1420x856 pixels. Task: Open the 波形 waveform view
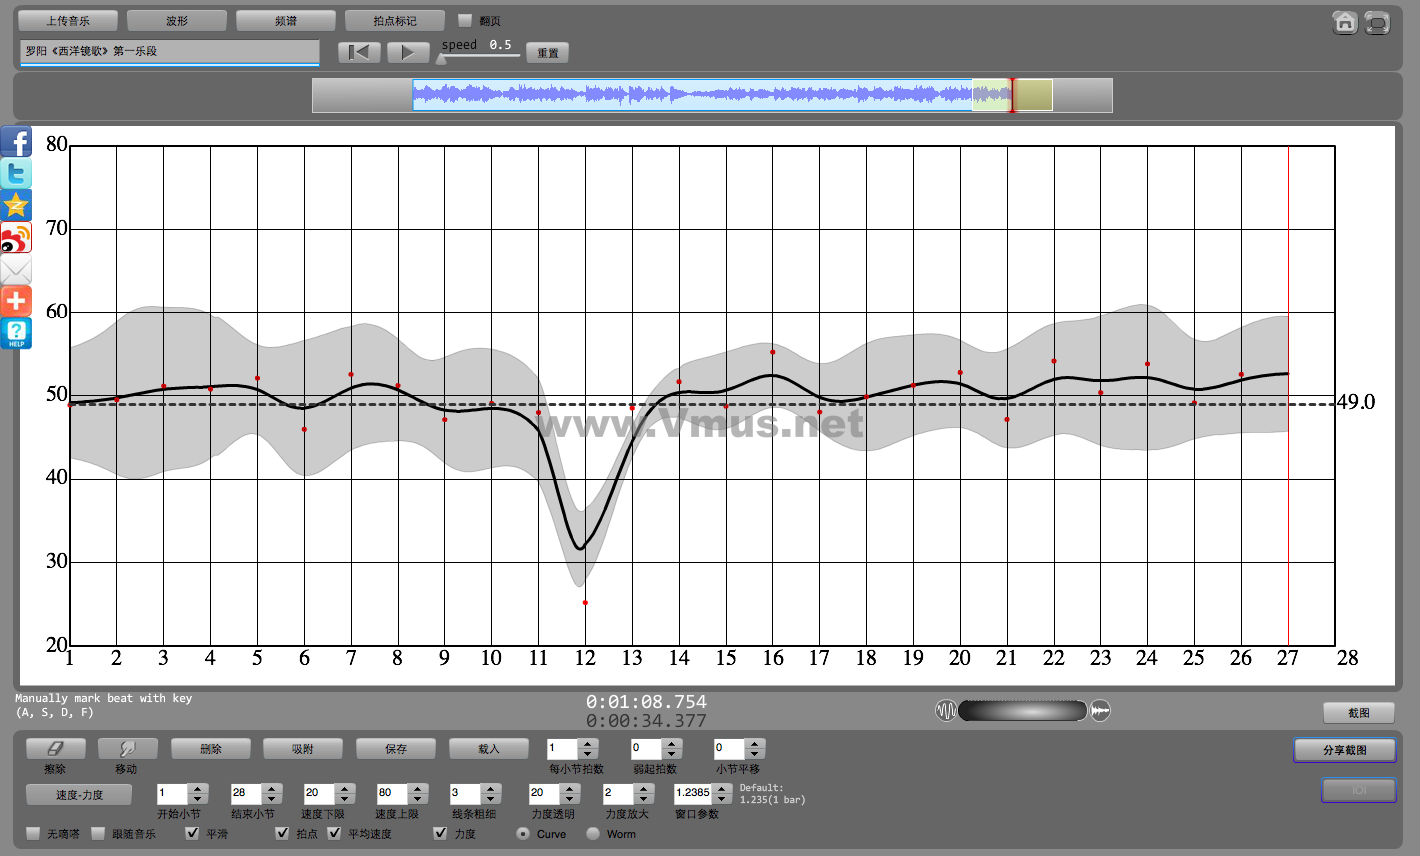point(177,20)
